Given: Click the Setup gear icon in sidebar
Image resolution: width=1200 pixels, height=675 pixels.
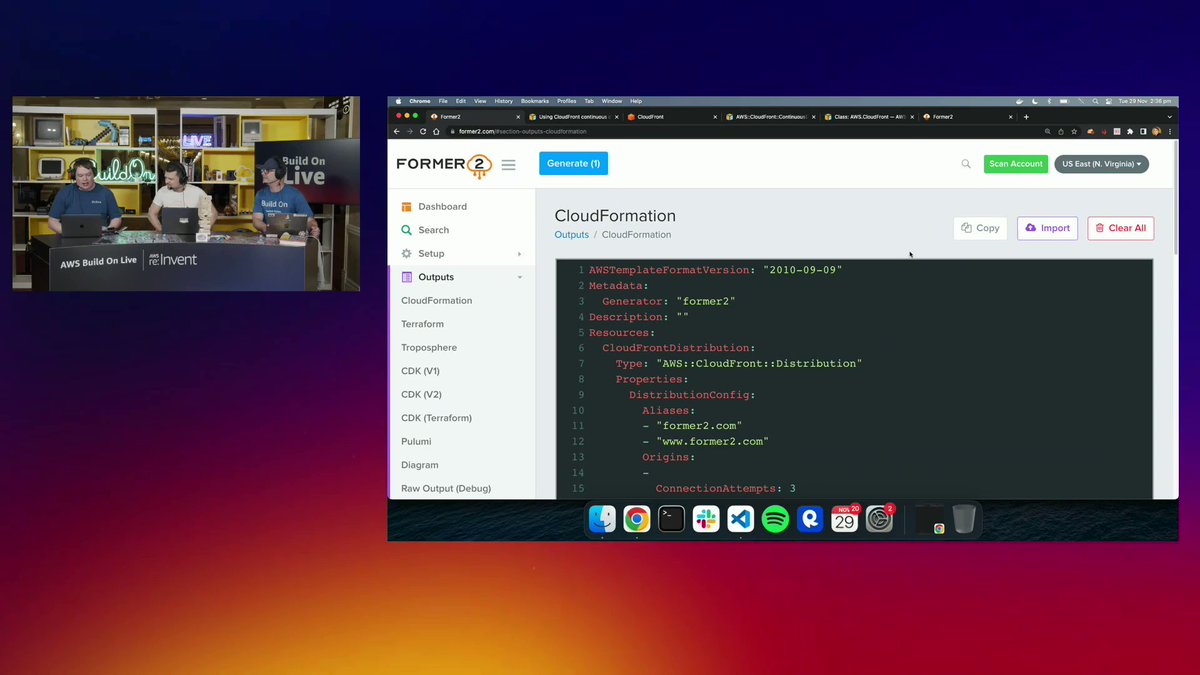Looking at the screenshot, I should [407, 254].
